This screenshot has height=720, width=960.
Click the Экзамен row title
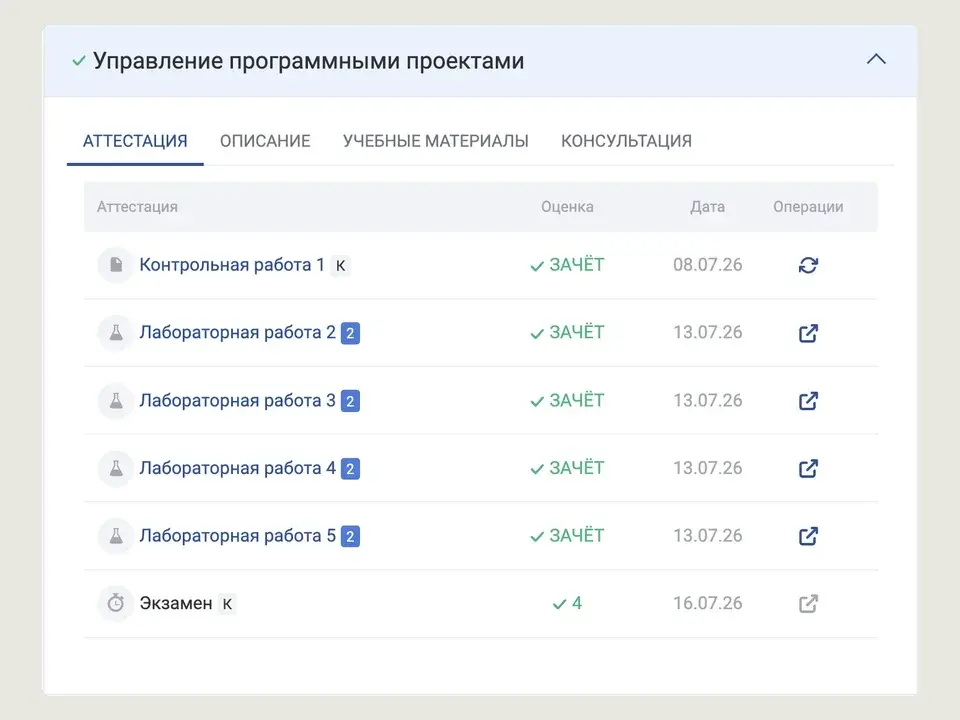point(176,603)
